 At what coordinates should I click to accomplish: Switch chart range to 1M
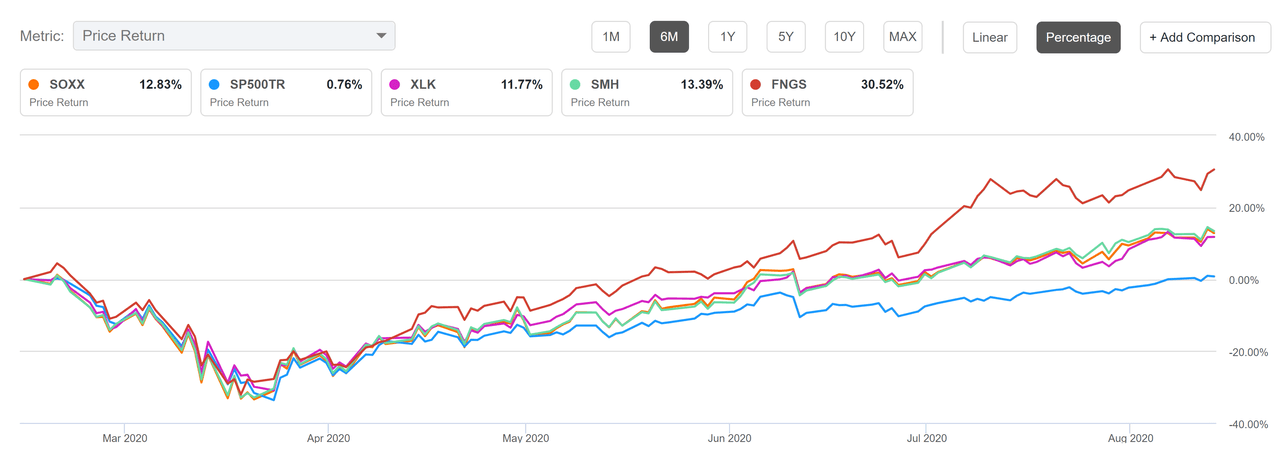tap(610, 37)
